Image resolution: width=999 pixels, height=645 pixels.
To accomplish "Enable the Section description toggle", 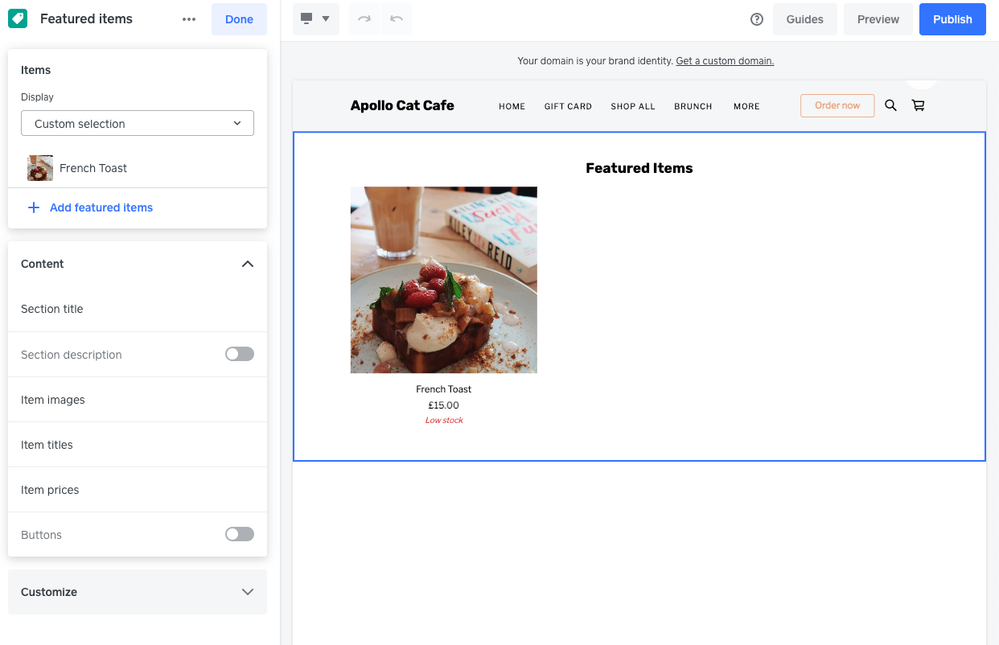I will click(x=239, y=354).
